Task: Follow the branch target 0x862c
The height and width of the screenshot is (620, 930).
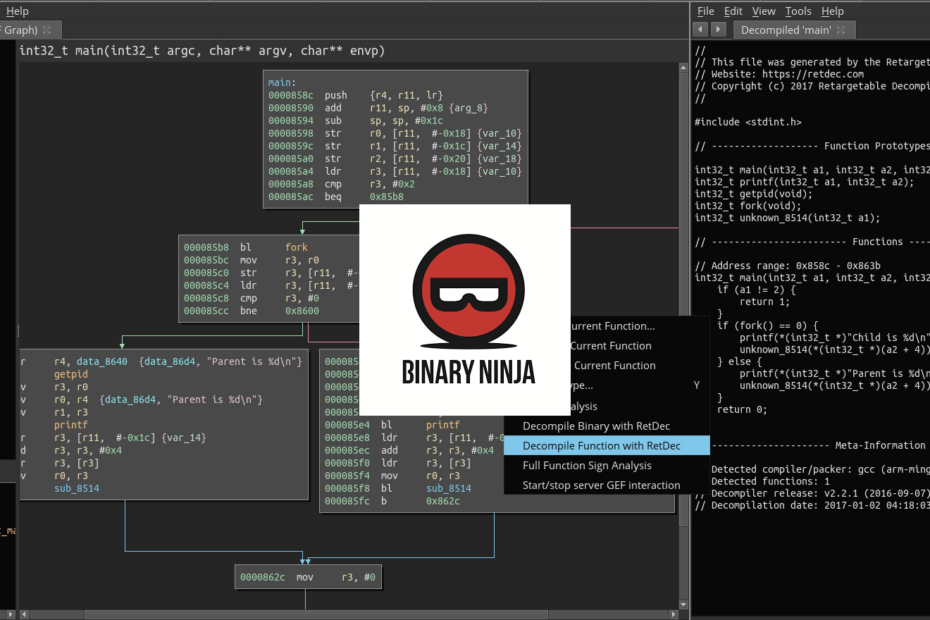Action: tap(442, 501)
